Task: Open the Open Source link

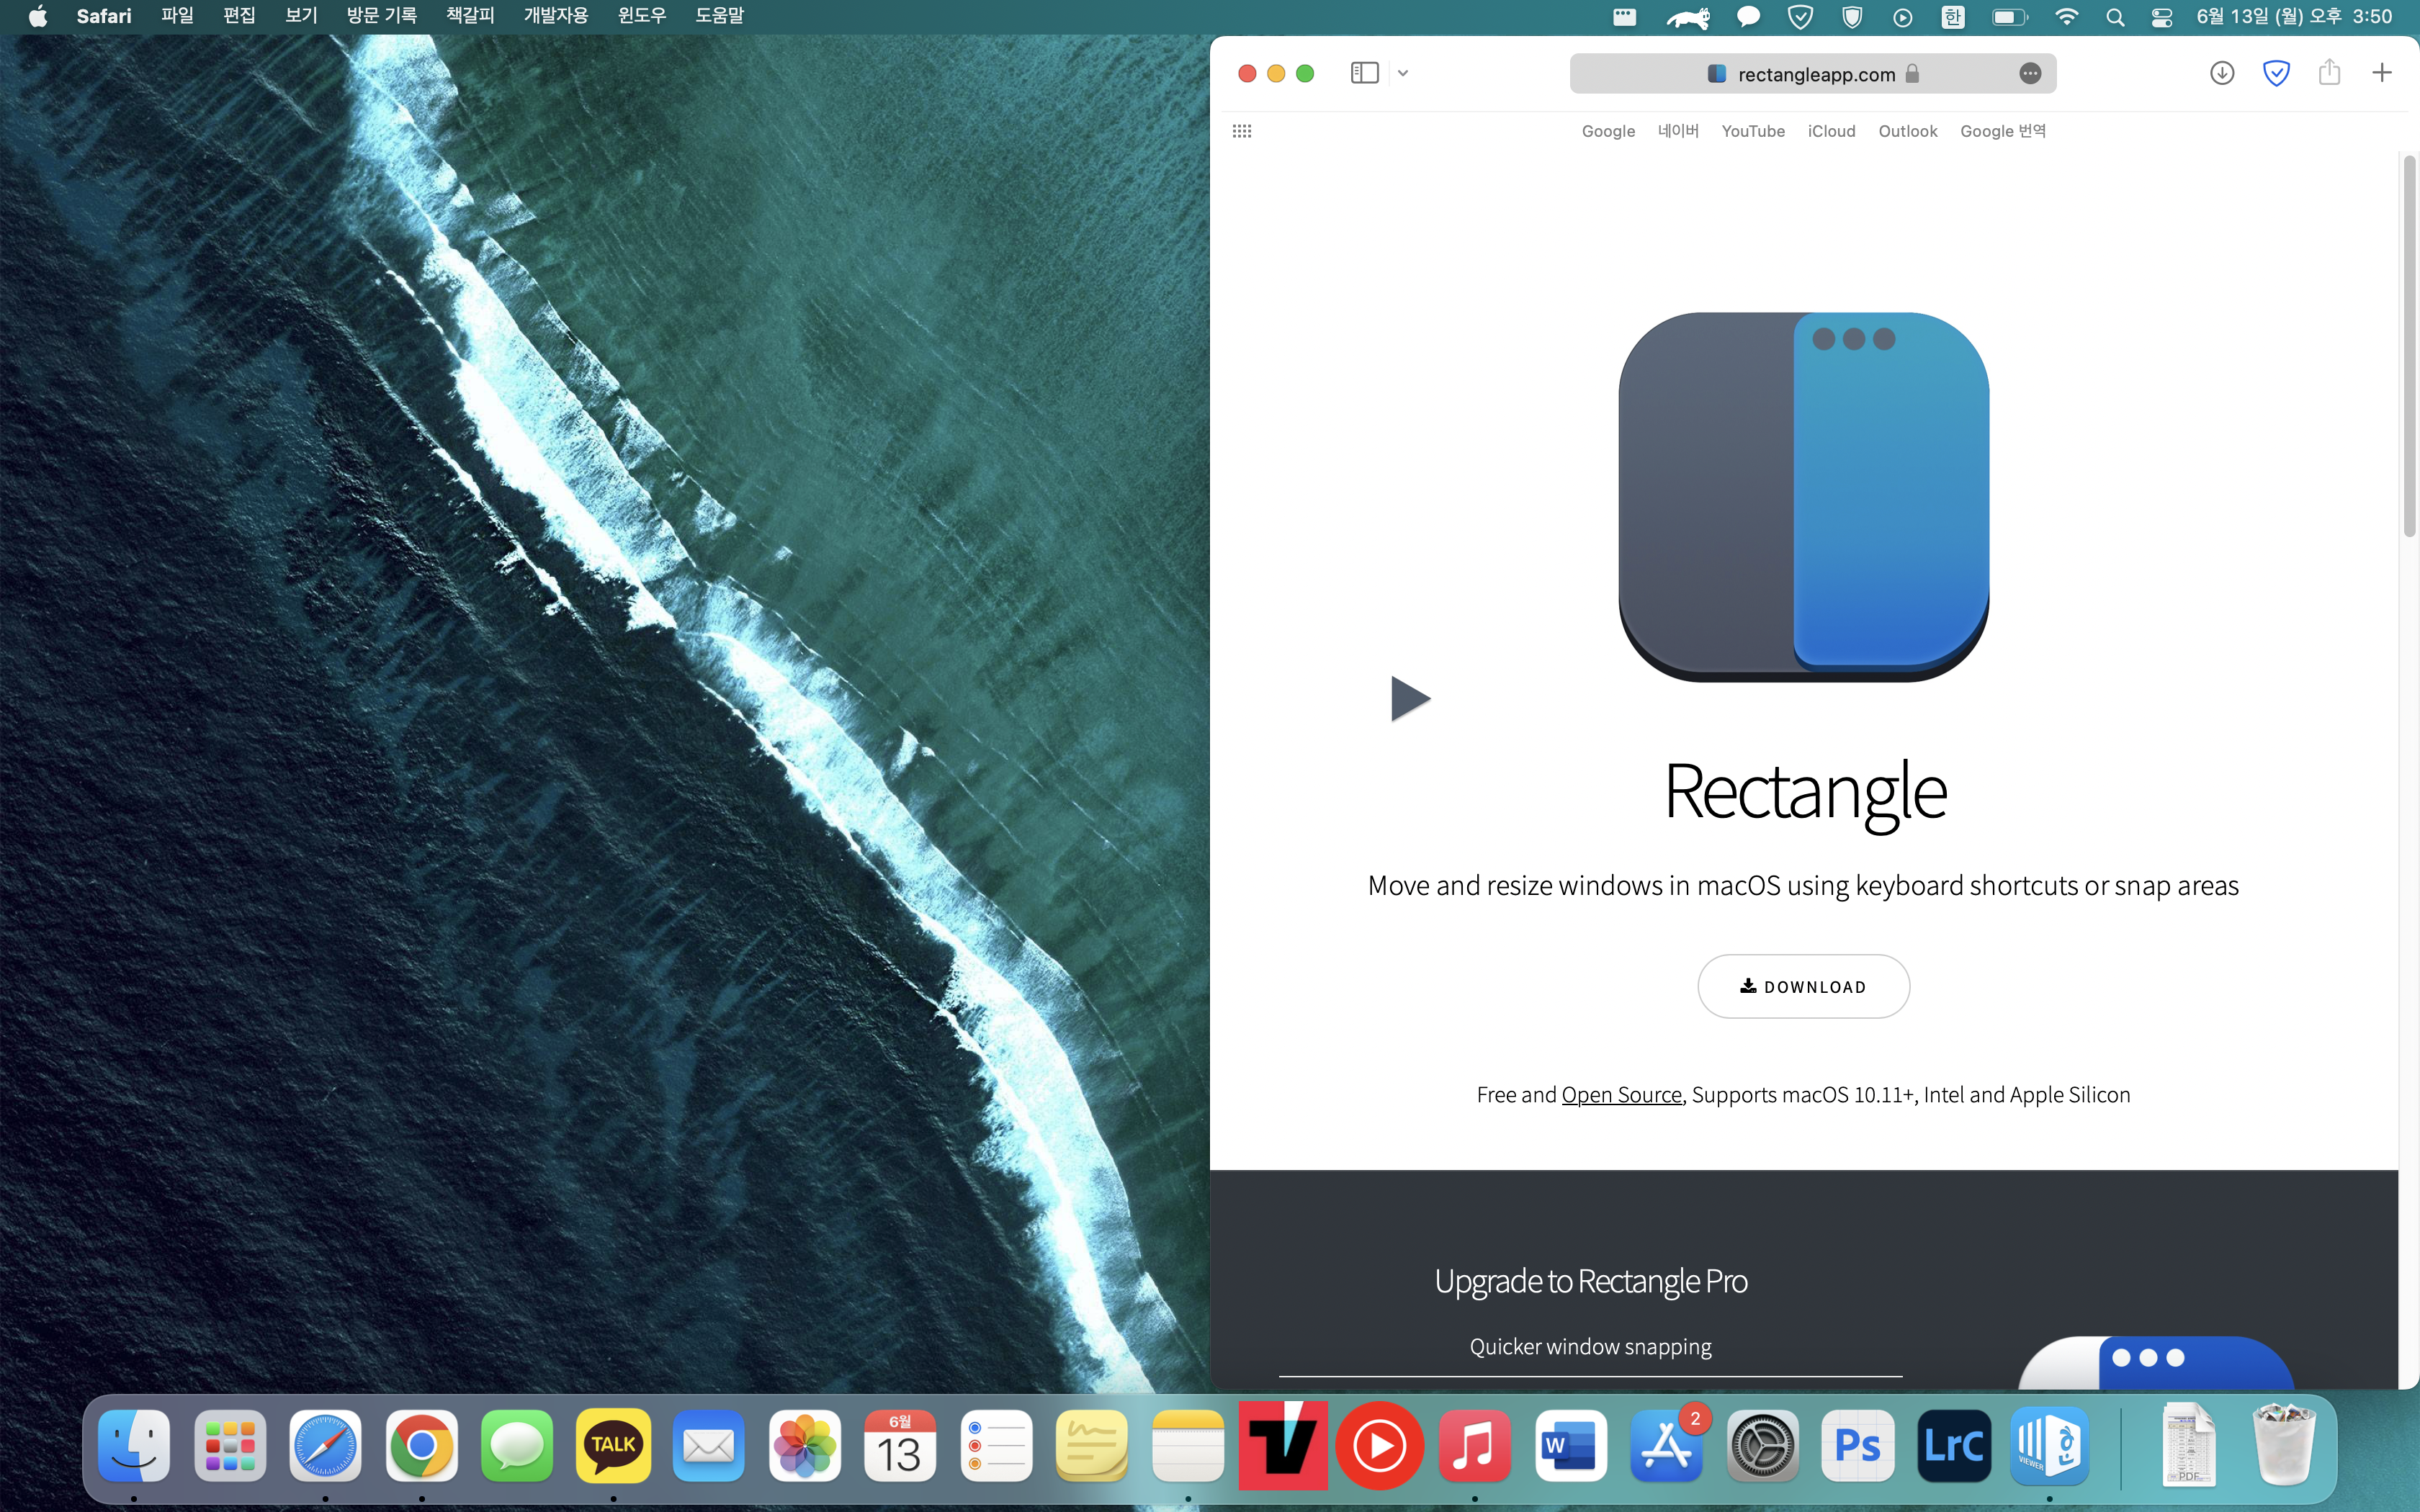Action: (x=1621, y=1094)
